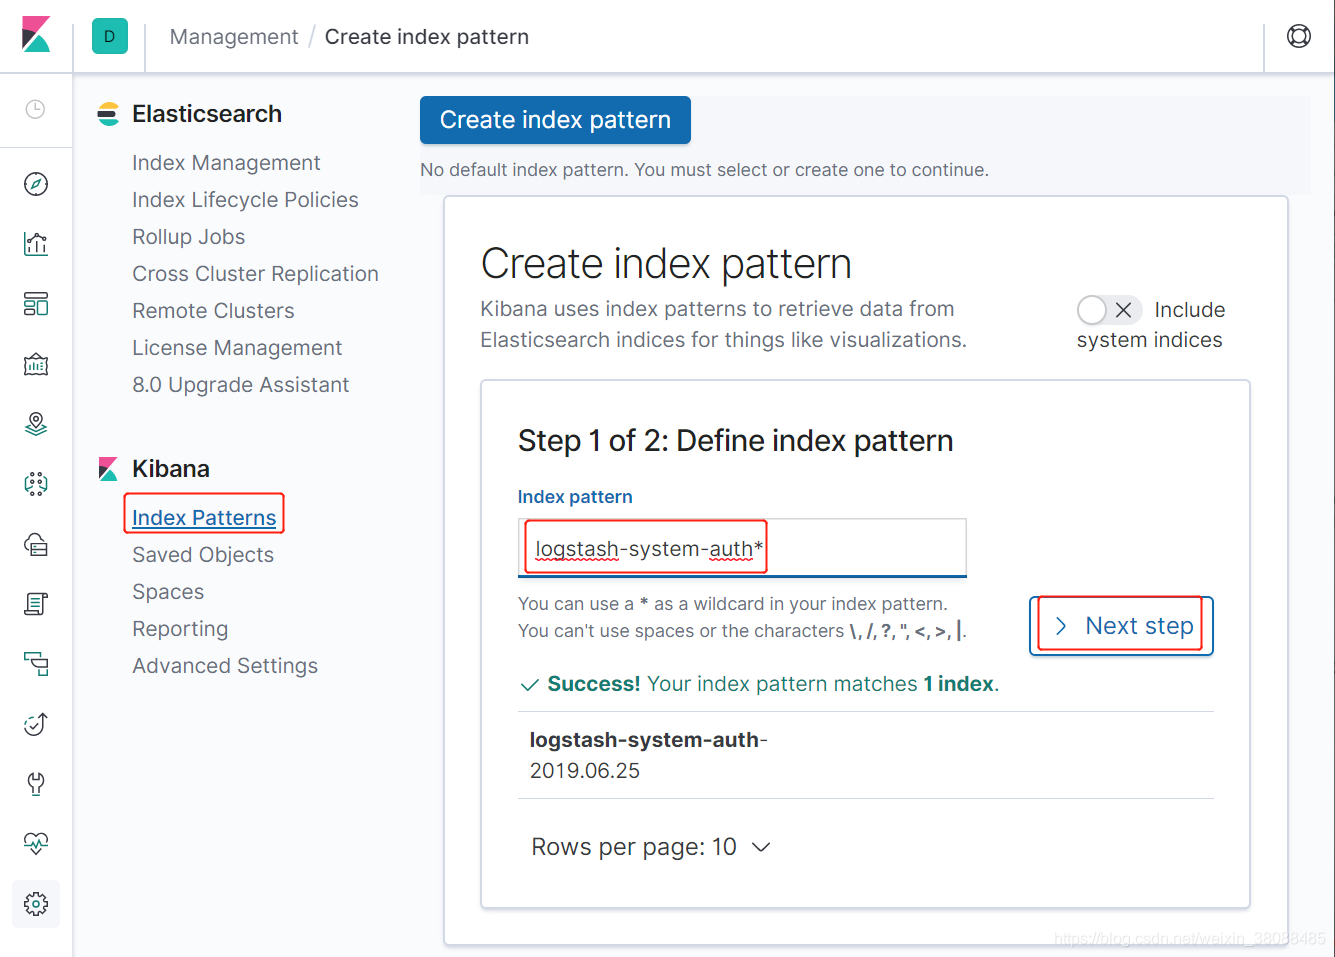Open 8.0 Upgrade Assistant

(x=241, y=385)
